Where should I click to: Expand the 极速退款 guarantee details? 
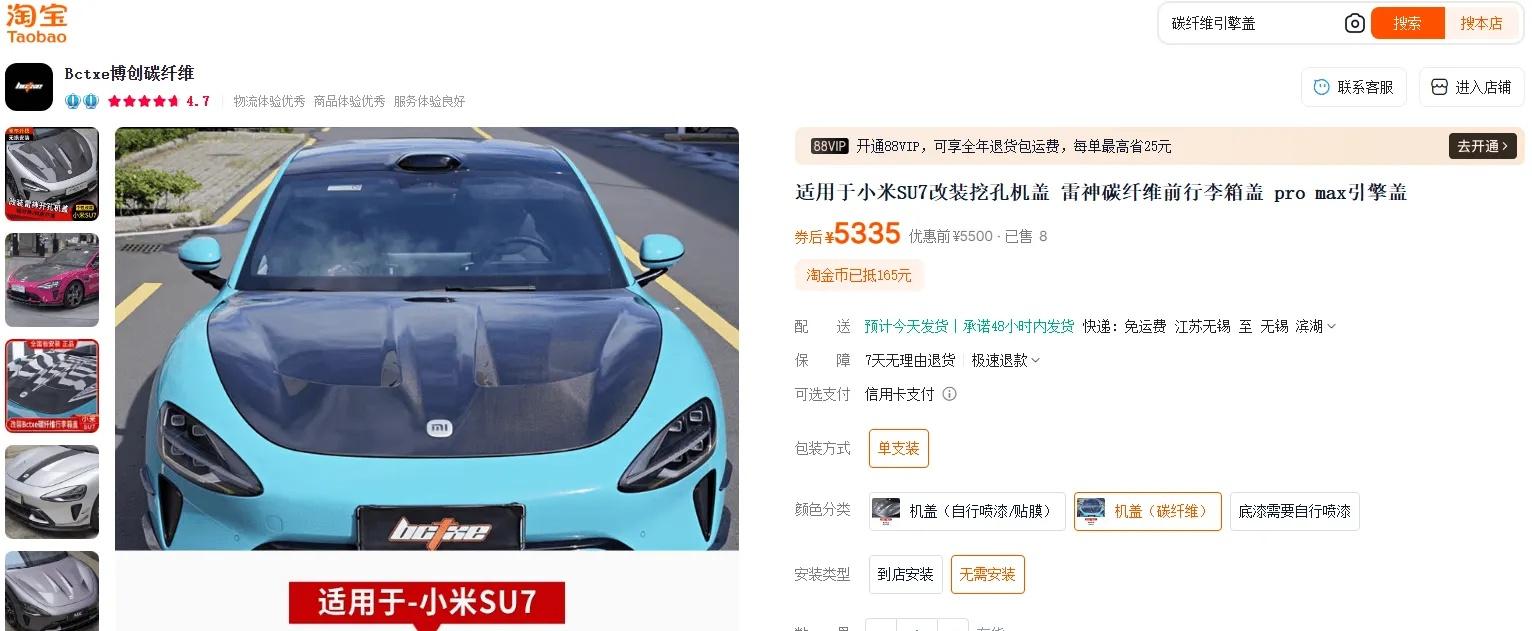1006,360
